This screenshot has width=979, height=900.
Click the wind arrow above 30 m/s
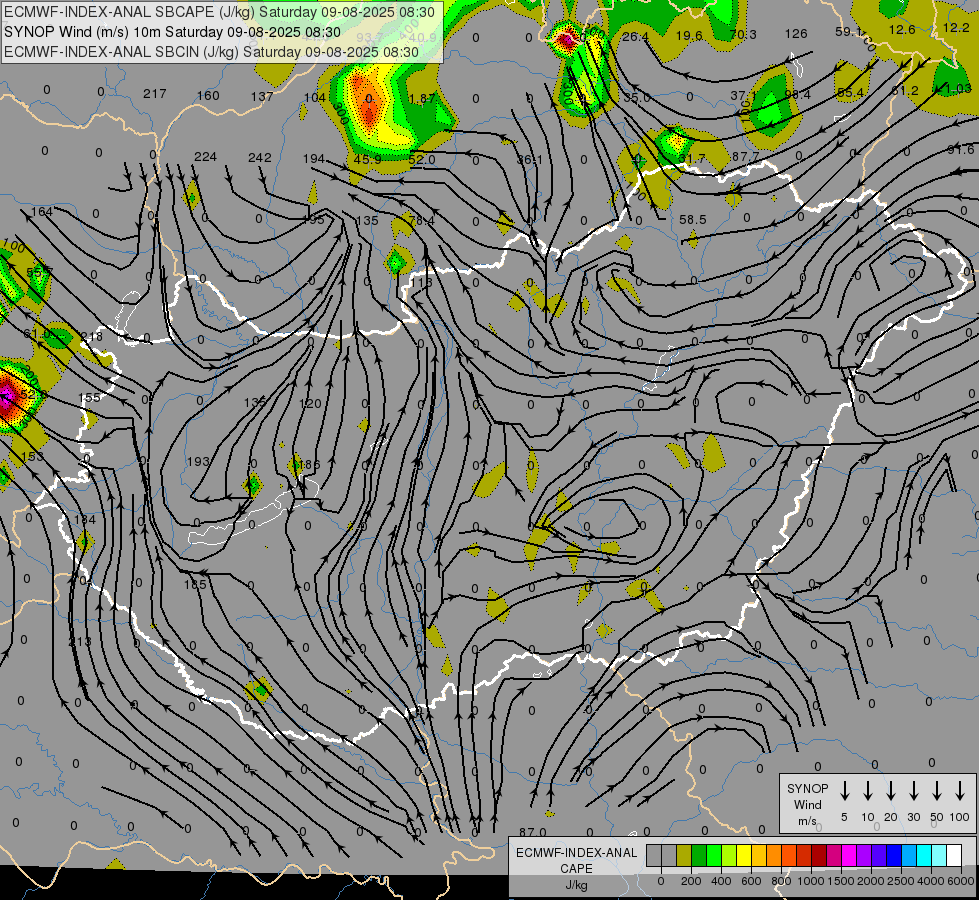coord(914,790)
